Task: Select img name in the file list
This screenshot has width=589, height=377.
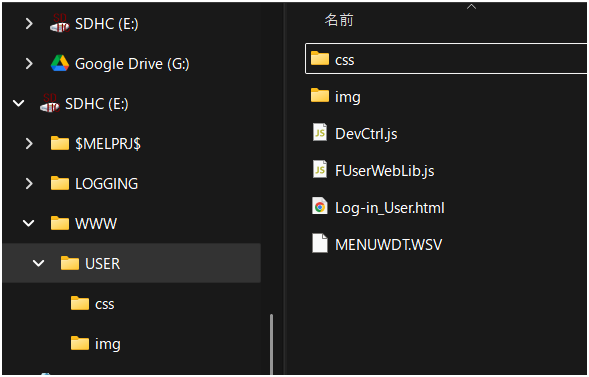Action: coord(348,97)
